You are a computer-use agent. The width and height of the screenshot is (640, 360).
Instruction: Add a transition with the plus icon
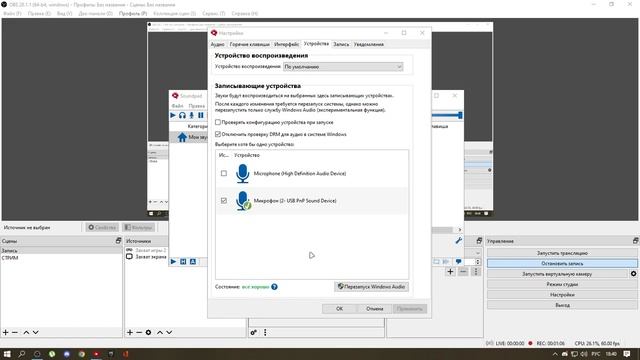pos(450,271)
